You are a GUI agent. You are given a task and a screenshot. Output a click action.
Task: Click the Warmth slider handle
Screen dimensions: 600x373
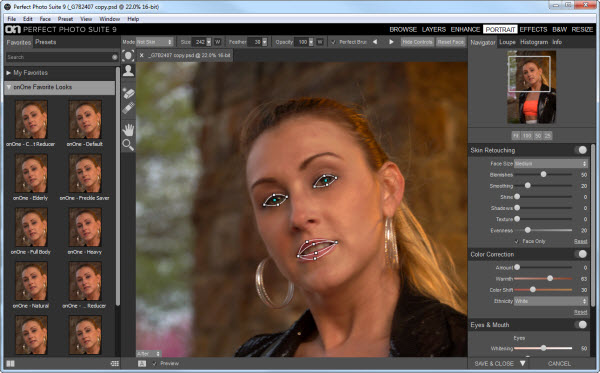tap(550, 279)
